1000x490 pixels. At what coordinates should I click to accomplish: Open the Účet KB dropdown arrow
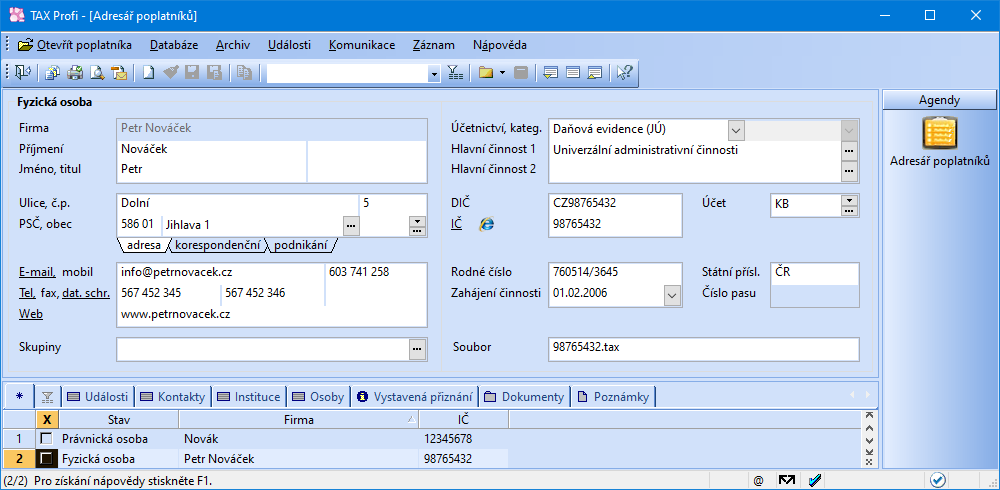coord(849,200)
